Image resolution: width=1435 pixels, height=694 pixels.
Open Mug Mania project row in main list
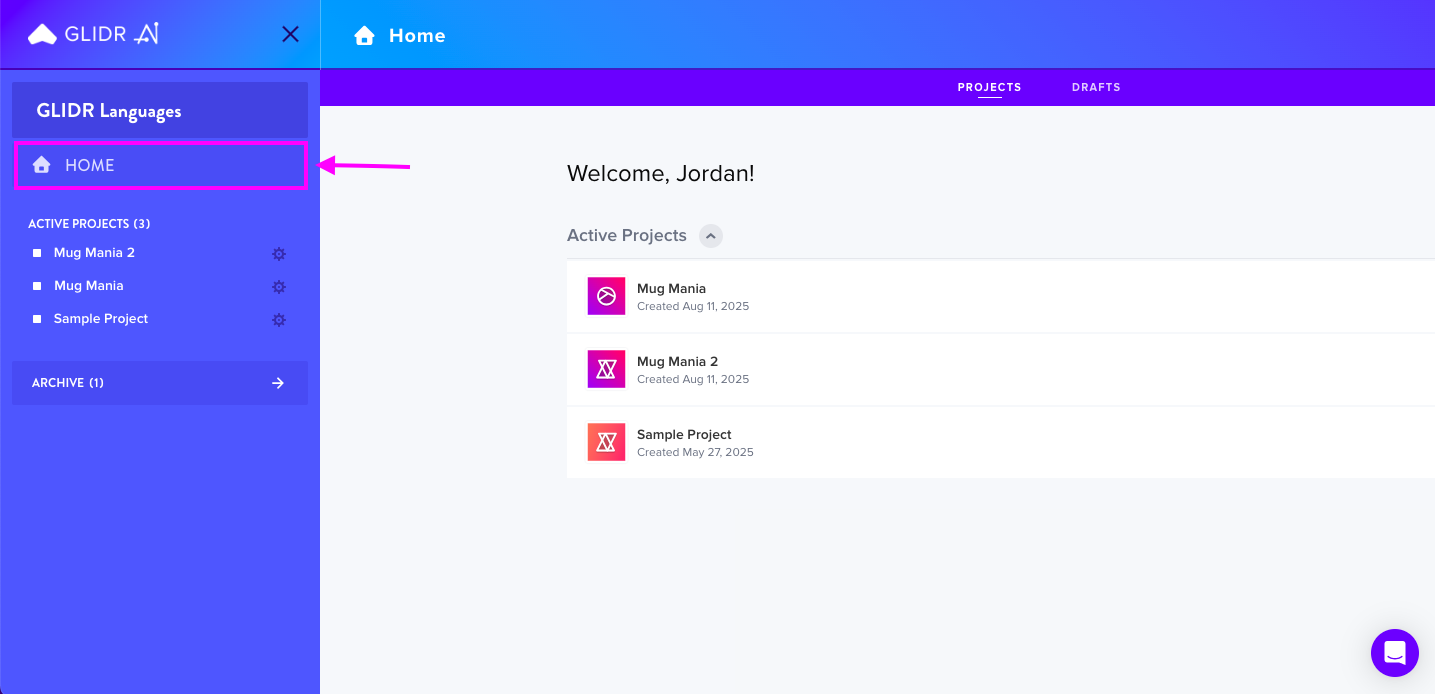point(1000,296)
